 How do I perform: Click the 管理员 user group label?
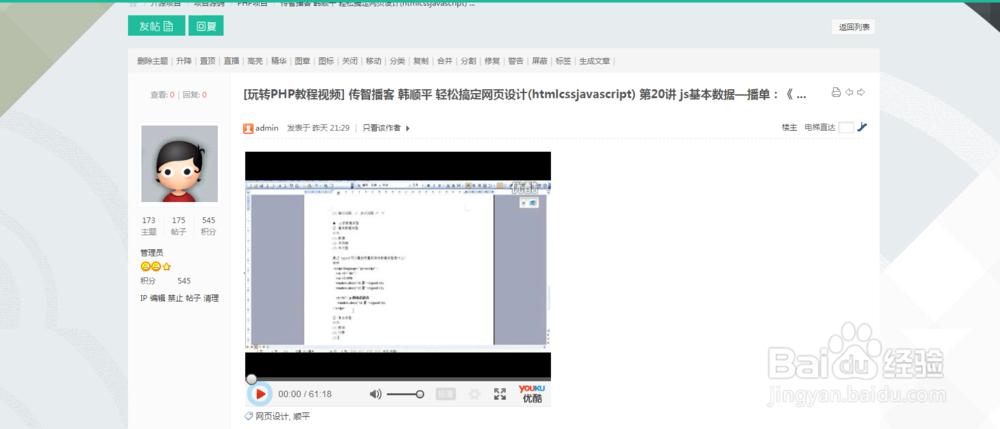point(152,252)
